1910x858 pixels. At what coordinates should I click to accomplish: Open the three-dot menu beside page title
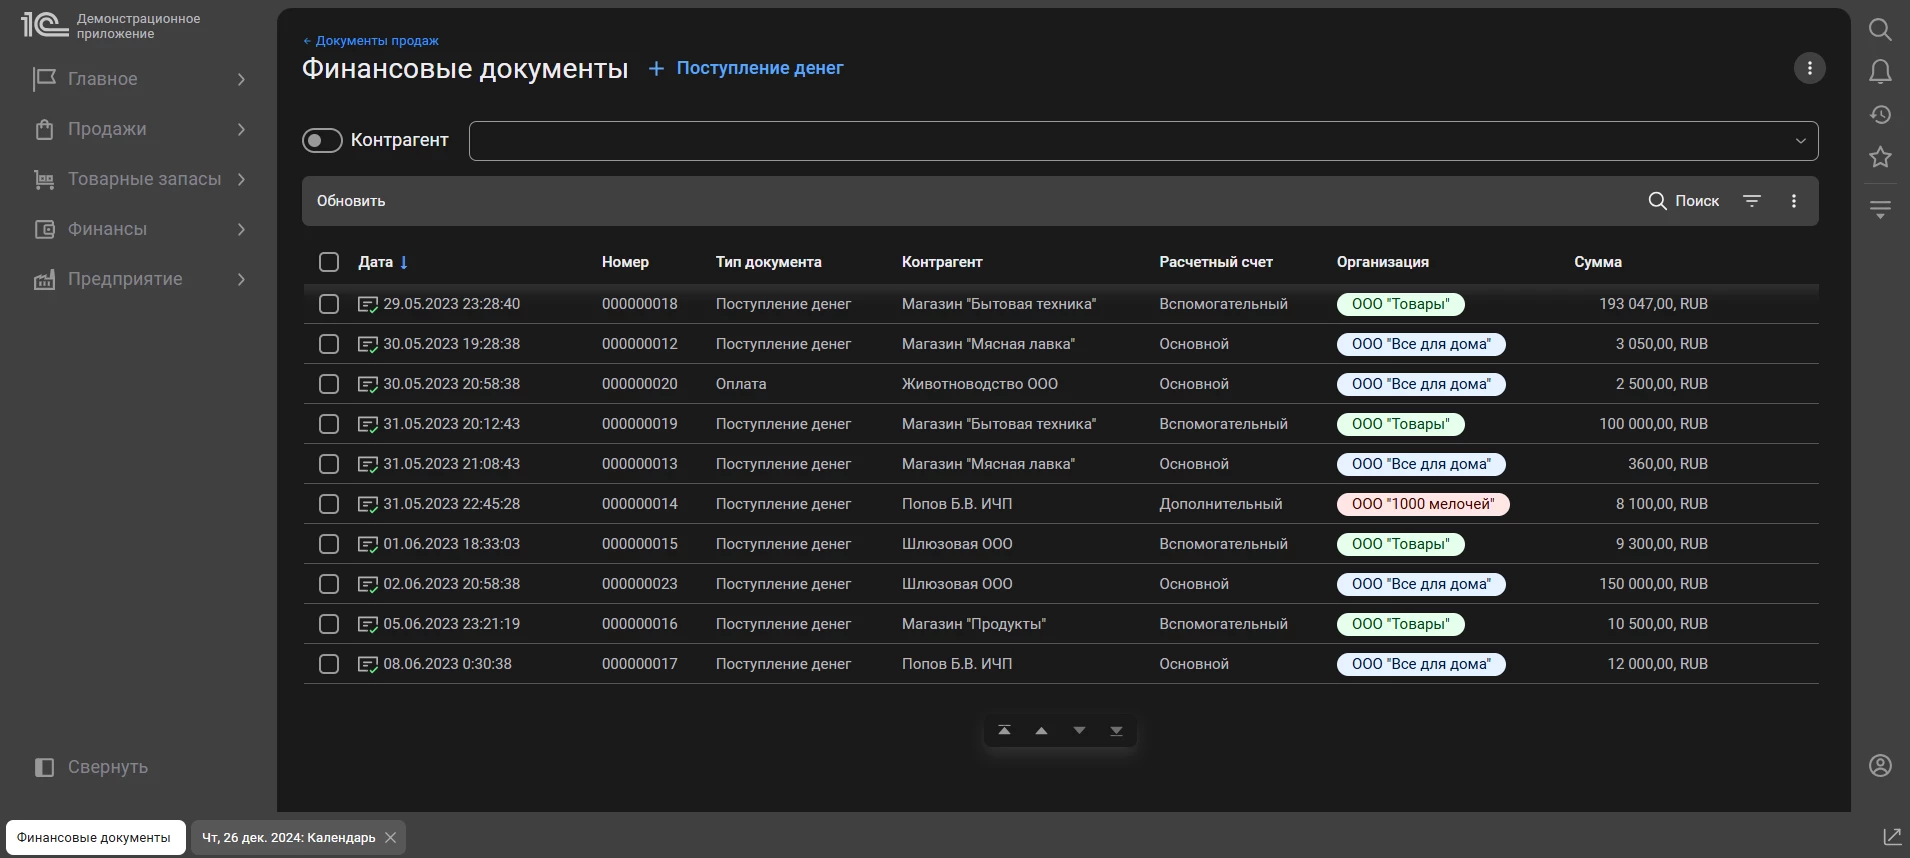[1809, 68]
